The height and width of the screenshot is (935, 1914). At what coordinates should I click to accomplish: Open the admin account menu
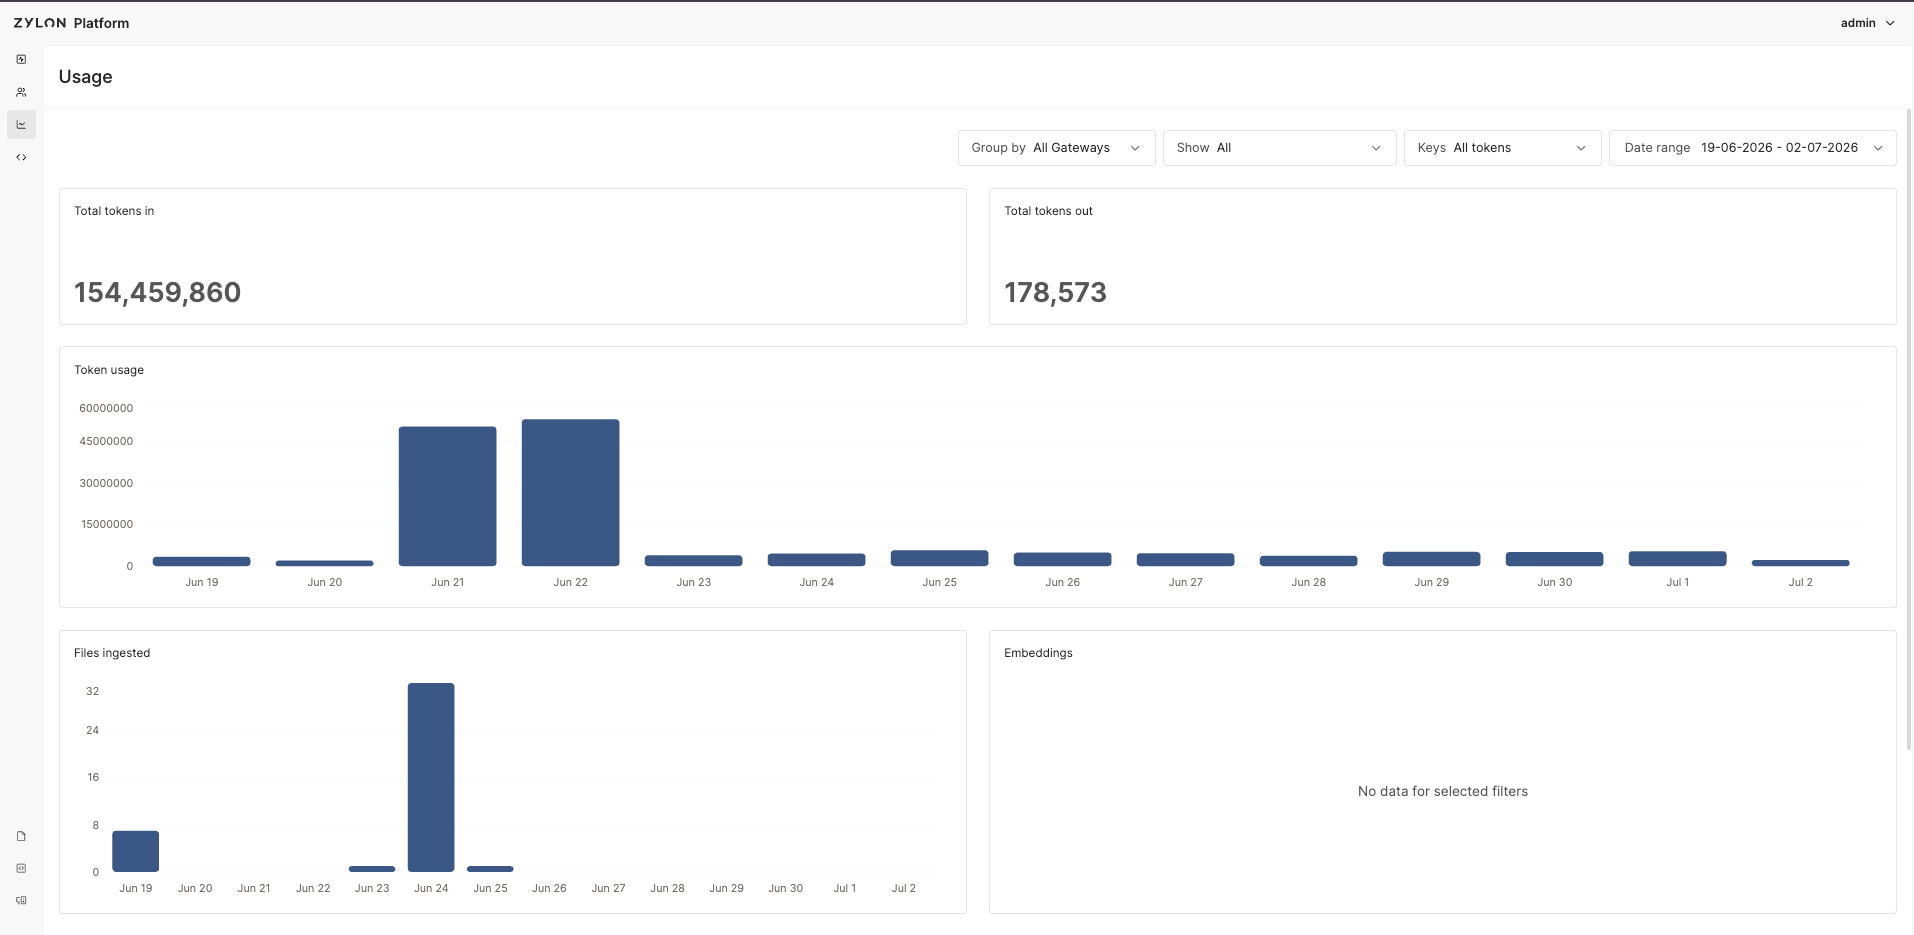pos(1867,23)
